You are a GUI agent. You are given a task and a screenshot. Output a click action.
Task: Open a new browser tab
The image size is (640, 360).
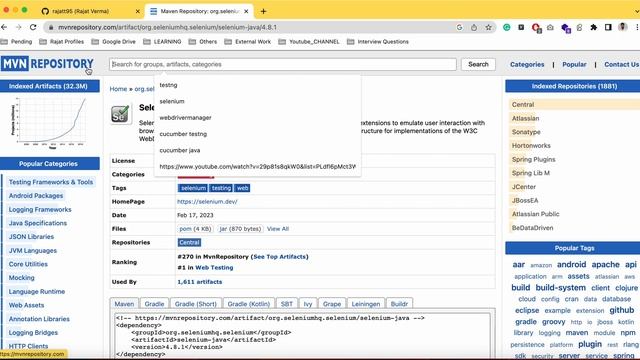(x=263, y=11)
